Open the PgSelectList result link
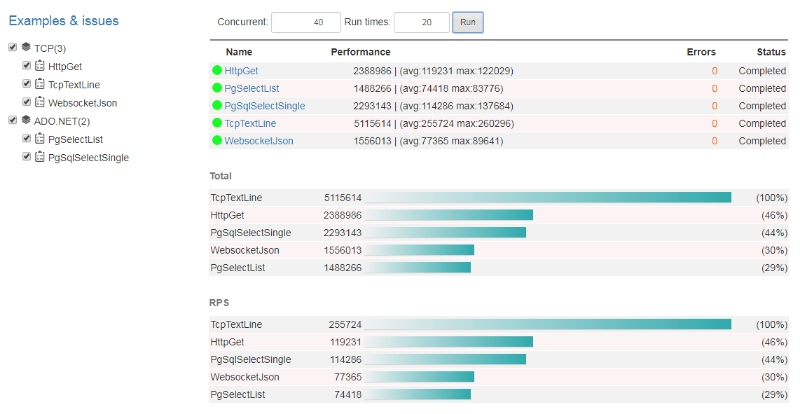Screen dimensions: 800x414 (x=251, y=88)
